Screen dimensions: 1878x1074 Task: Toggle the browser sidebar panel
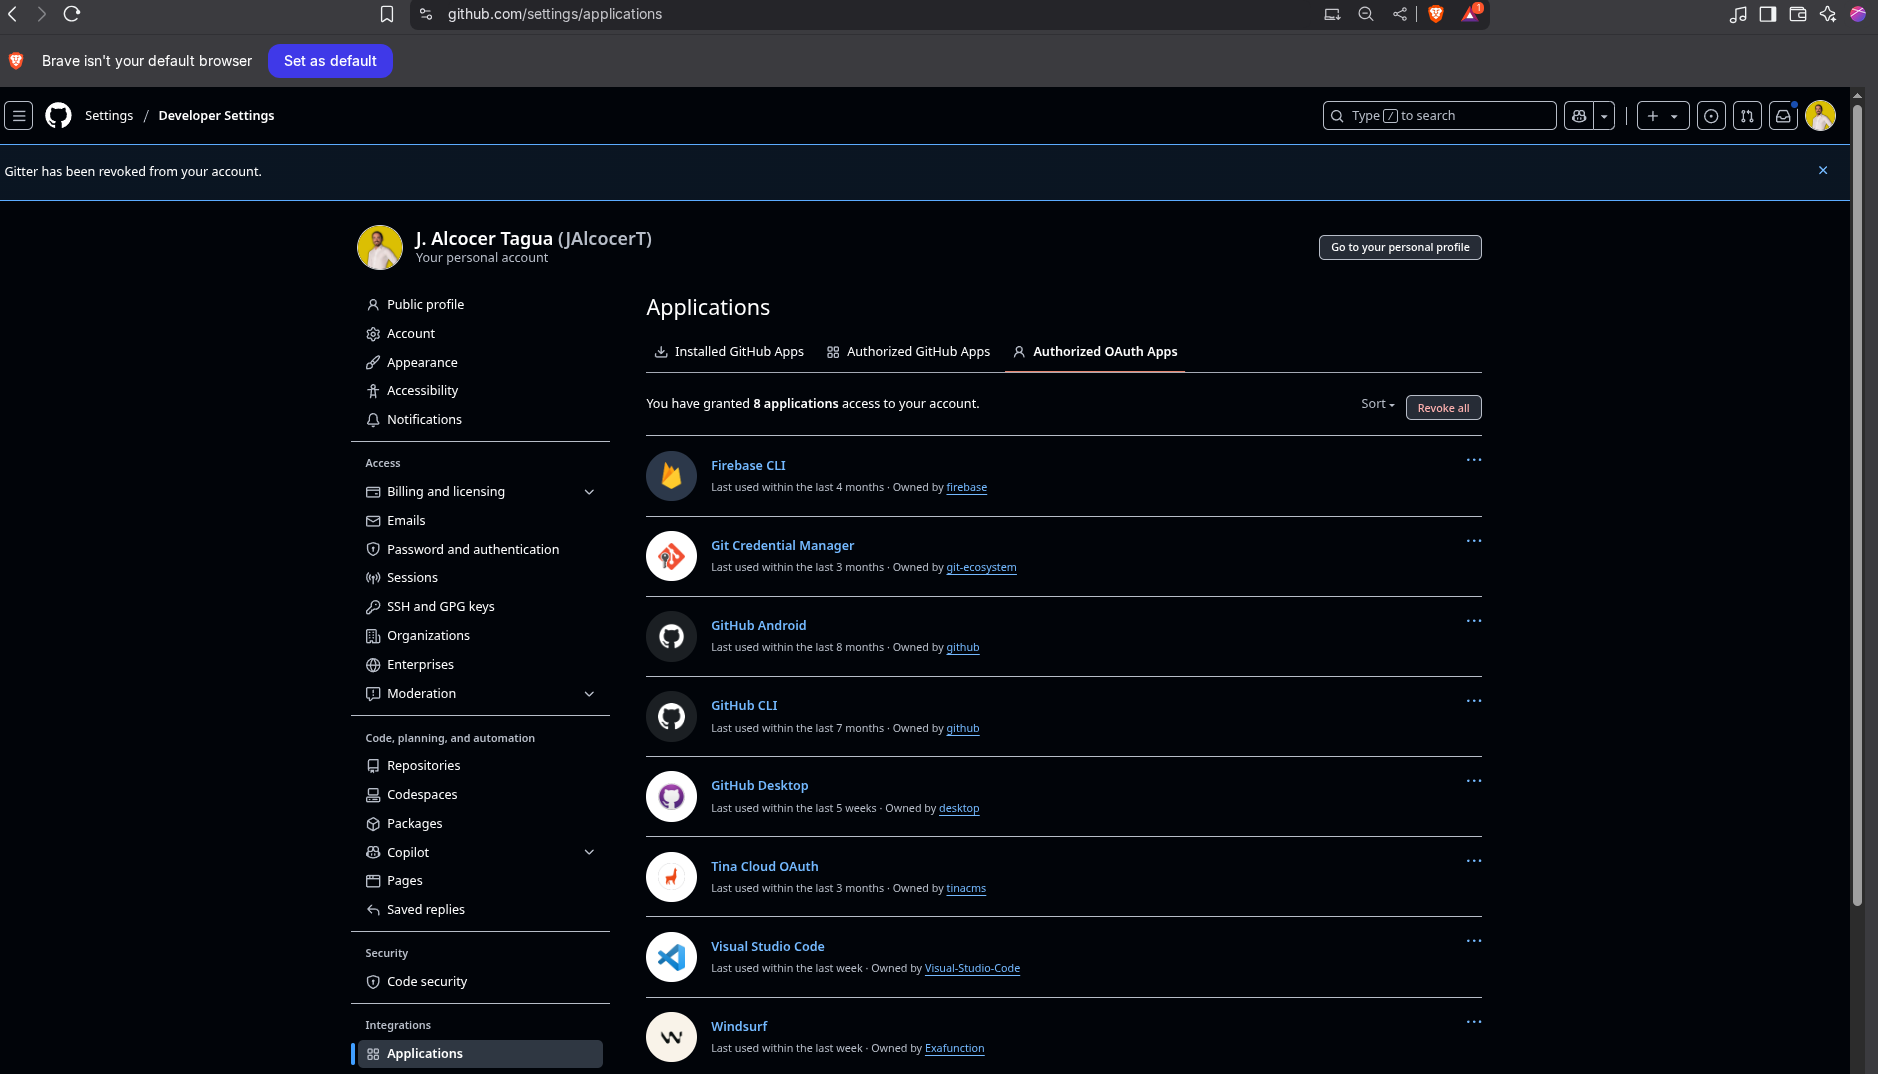tap(1768, 14)
